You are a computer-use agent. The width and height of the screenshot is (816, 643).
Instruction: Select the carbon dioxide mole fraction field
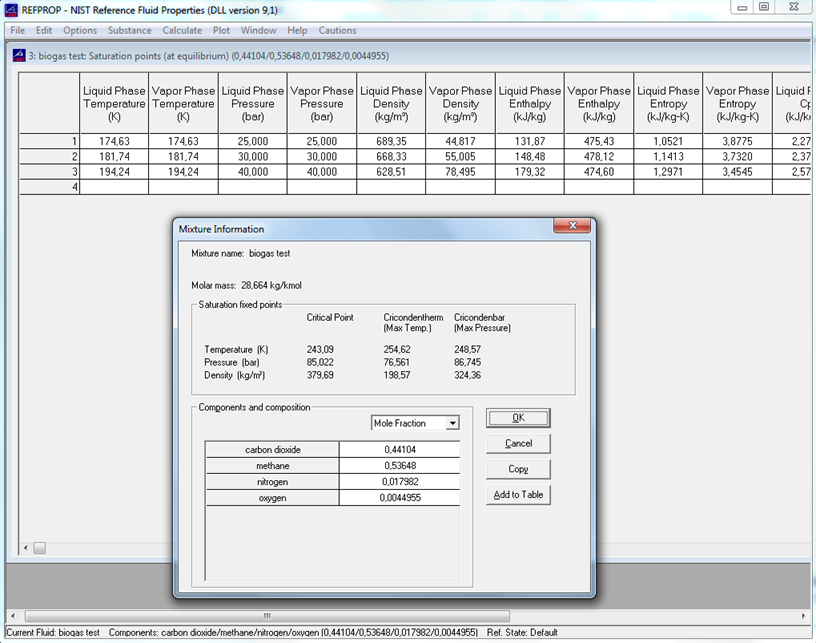pos(400,449)
